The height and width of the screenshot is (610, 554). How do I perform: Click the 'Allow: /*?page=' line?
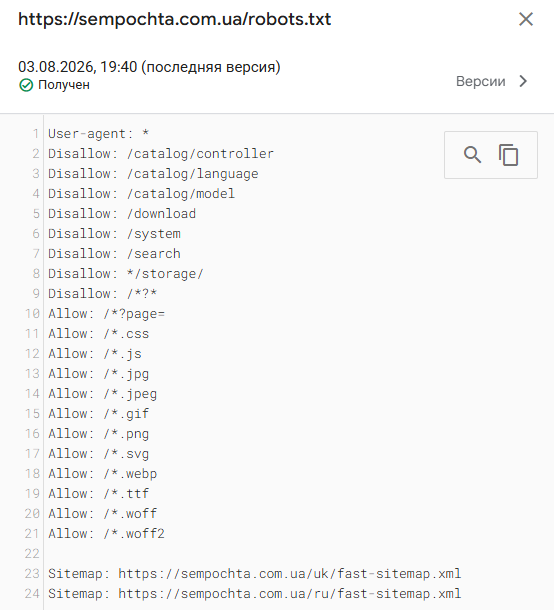(107, 314)
